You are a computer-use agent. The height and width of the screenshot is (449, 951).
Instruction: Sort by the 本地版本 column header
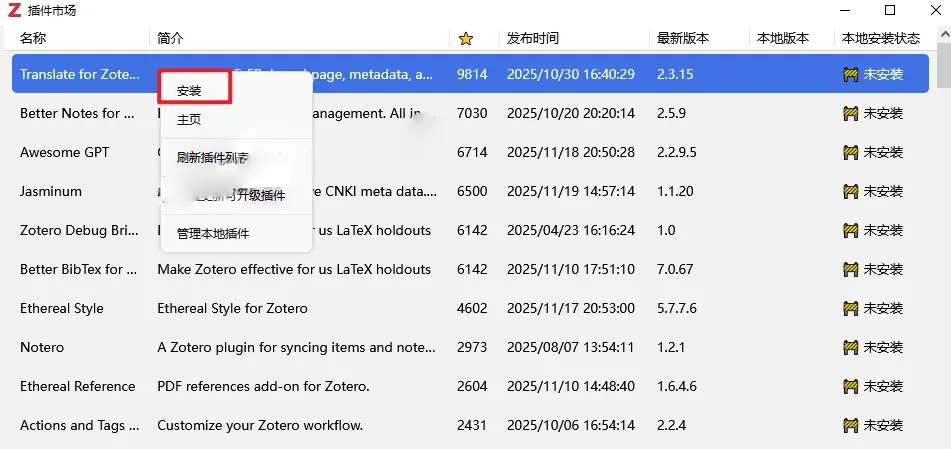pyautogui.click(x=783, y=38)
